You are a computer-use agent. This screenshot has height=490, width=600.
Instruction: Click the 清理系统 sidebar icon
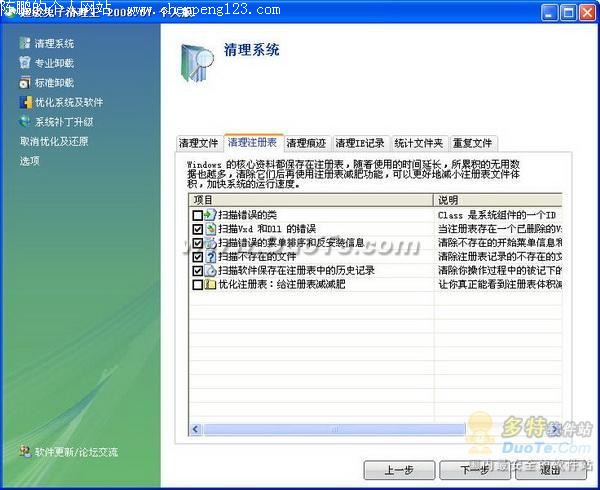tap(25, 44)
